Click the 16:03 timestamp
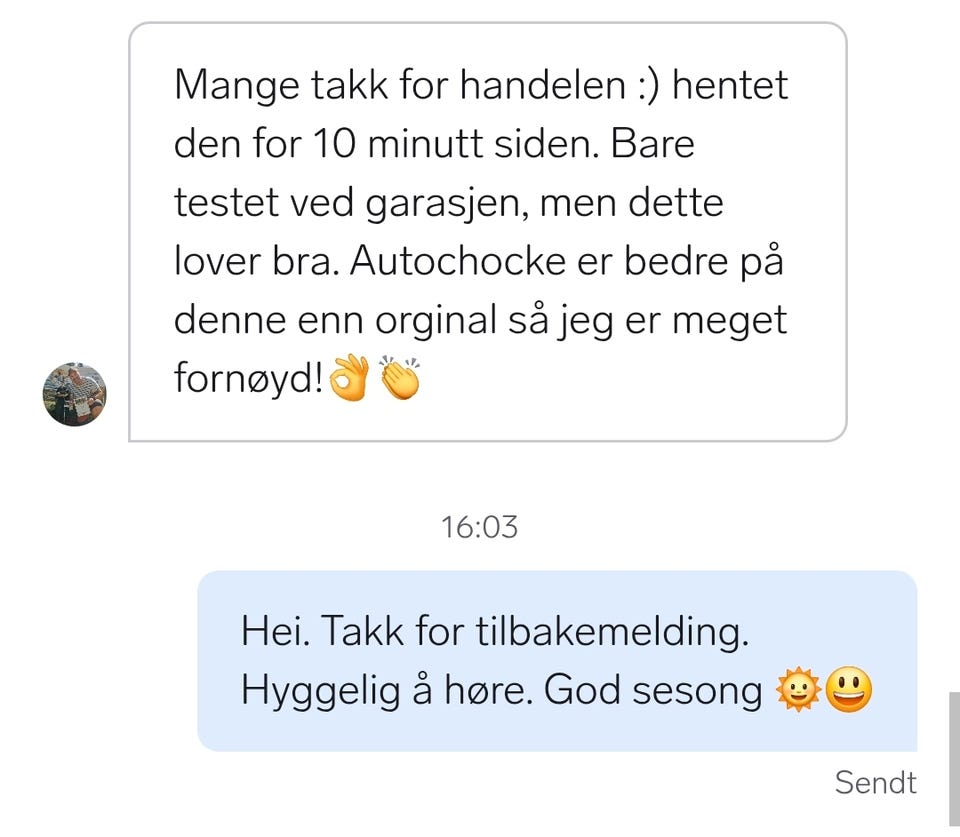960x837 pixels. click(479, 527)
